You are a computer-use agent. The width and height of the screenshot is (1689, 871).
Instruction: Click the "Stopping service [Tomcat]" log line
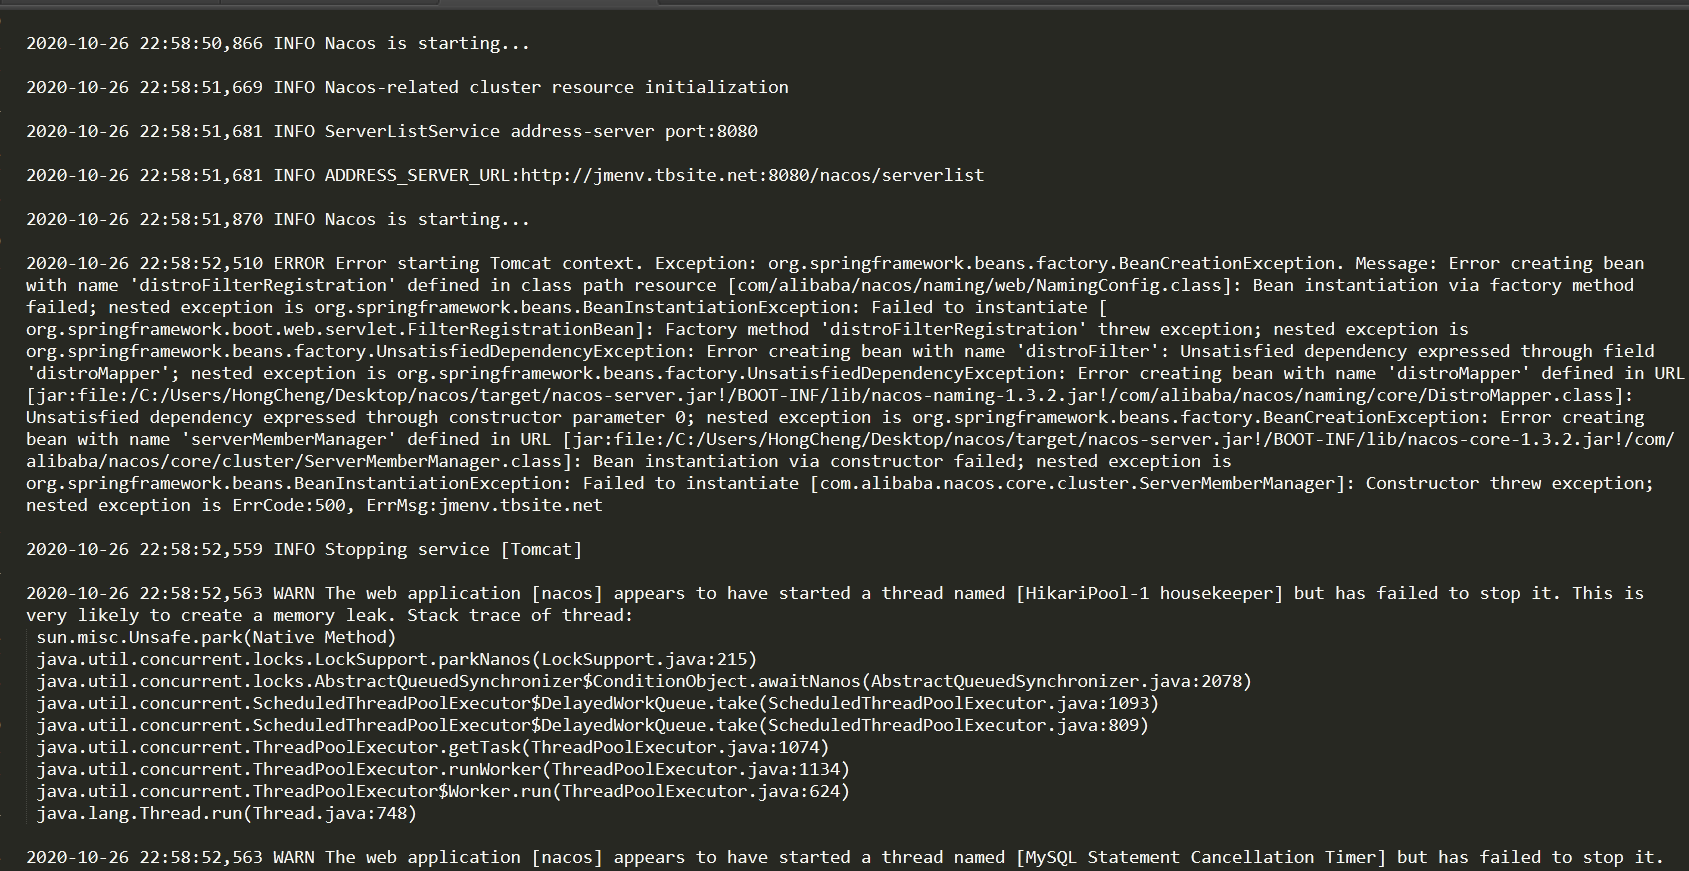pos(304,549)
